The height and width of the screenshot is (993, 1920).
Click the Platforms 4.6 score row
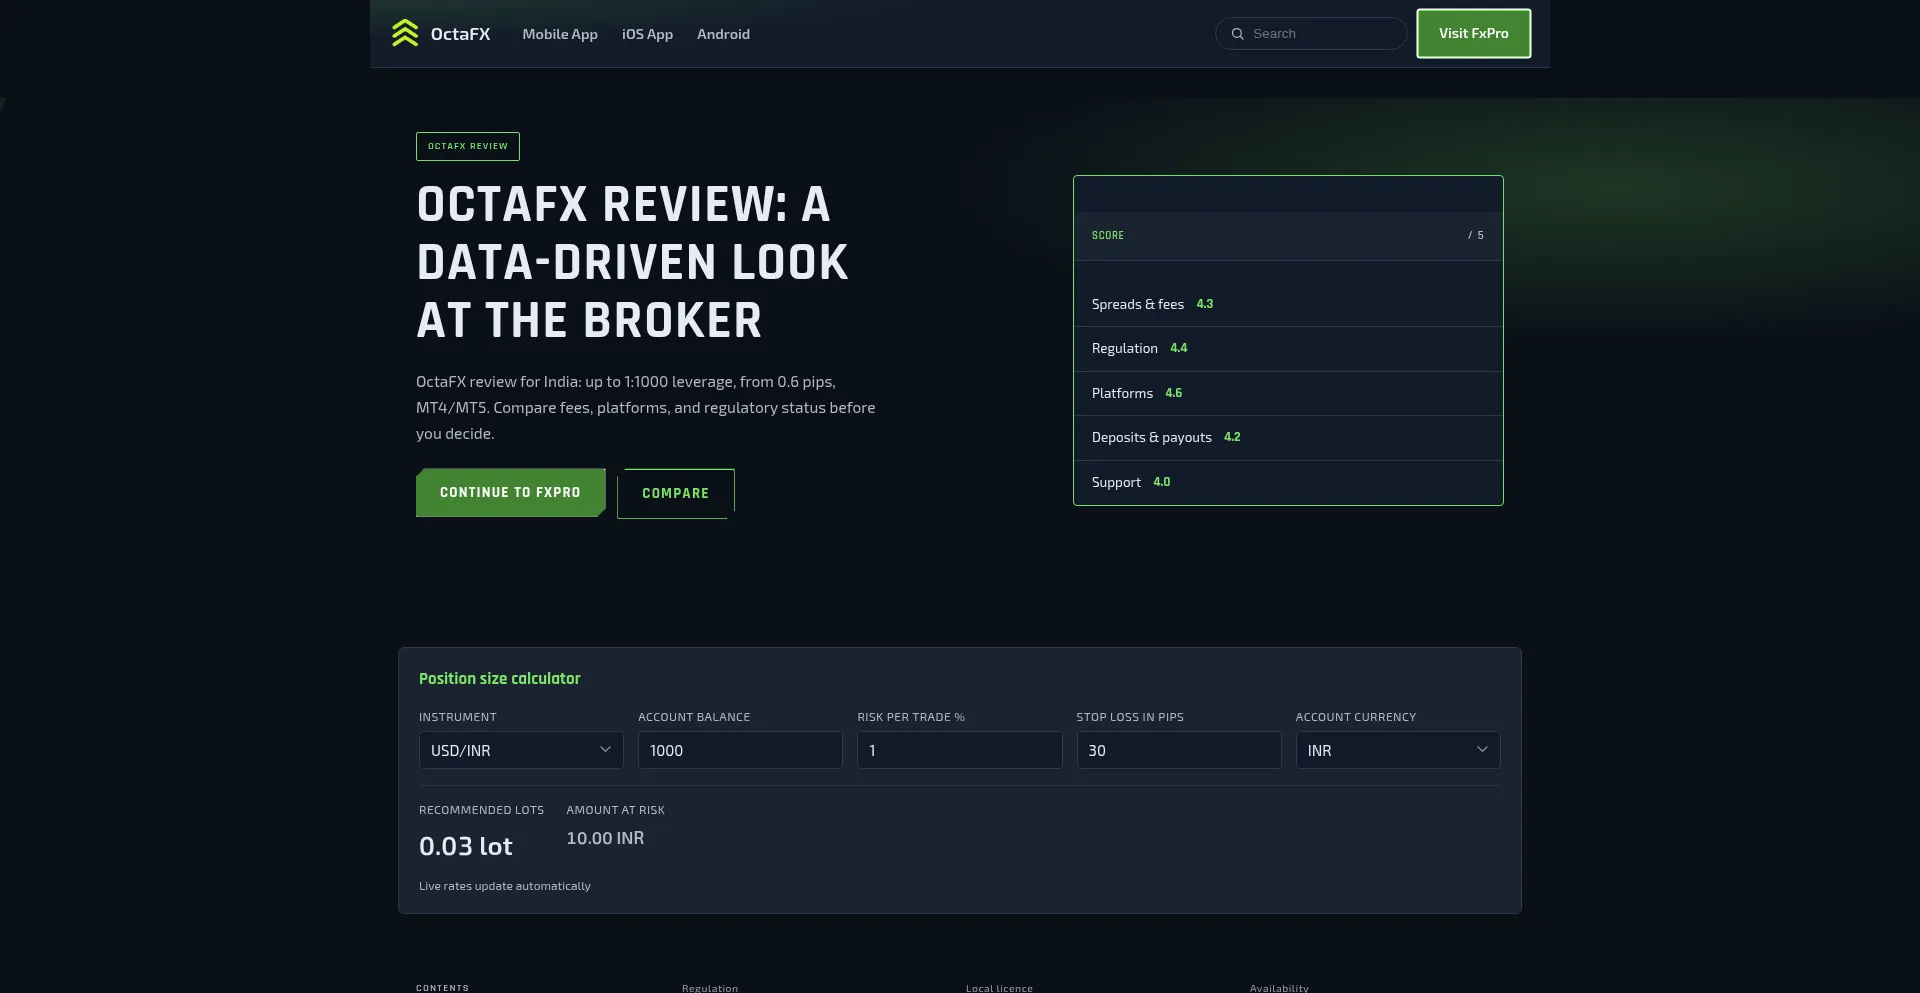(1288, 394)
